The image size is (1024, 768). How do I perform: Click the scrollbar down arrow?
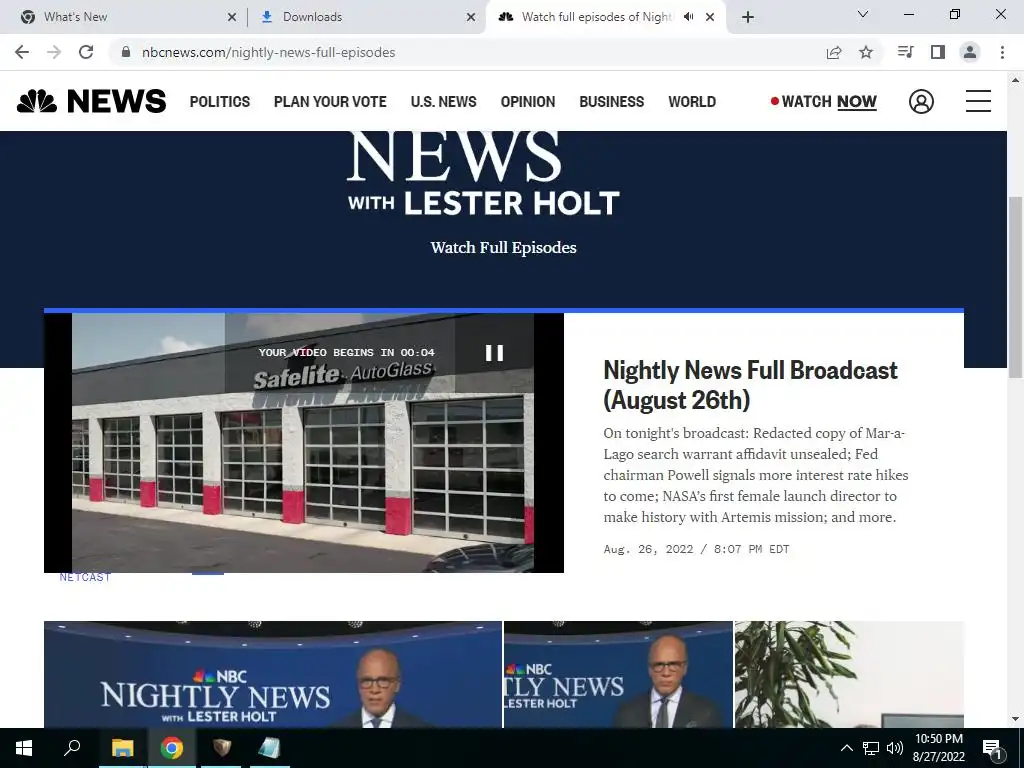pos(1015,719)
